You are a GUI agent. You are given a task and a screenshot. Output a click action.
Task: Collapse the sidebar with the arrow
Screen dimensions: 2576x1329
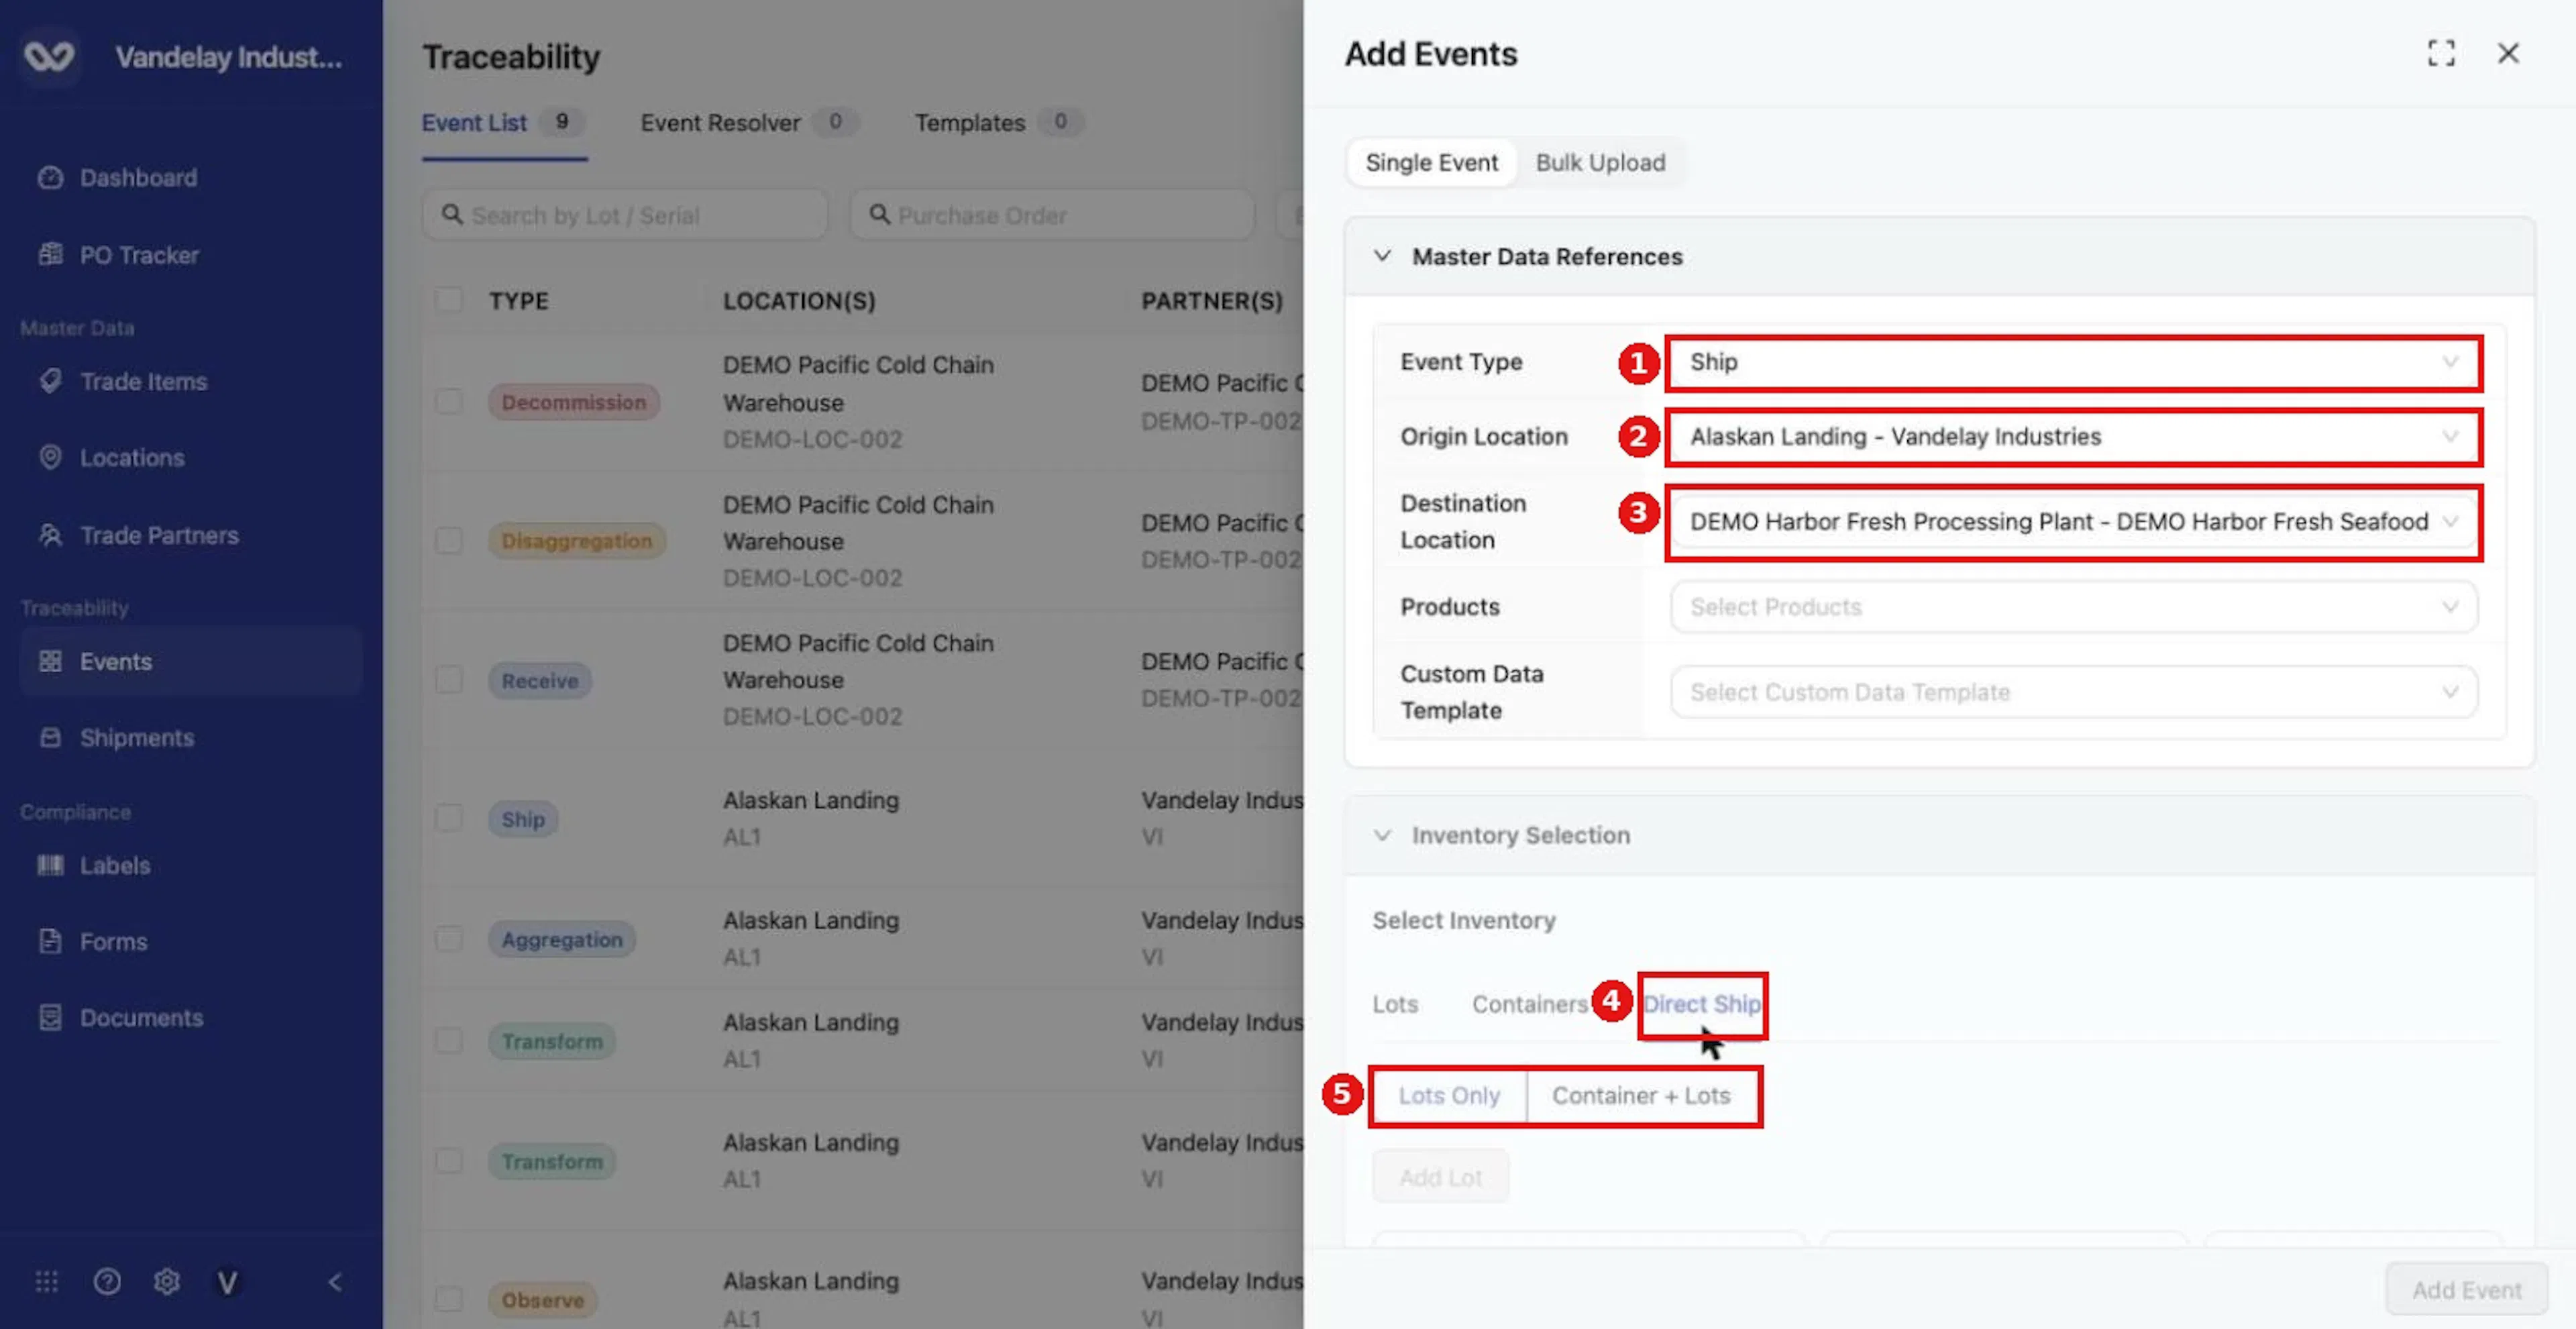coord(335,1281)
